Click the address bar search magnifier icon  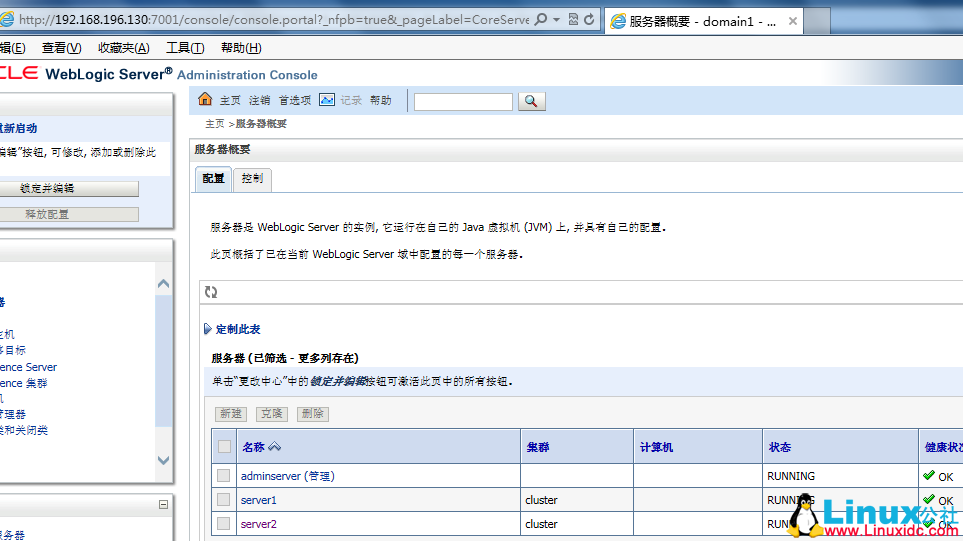[541, 20]
